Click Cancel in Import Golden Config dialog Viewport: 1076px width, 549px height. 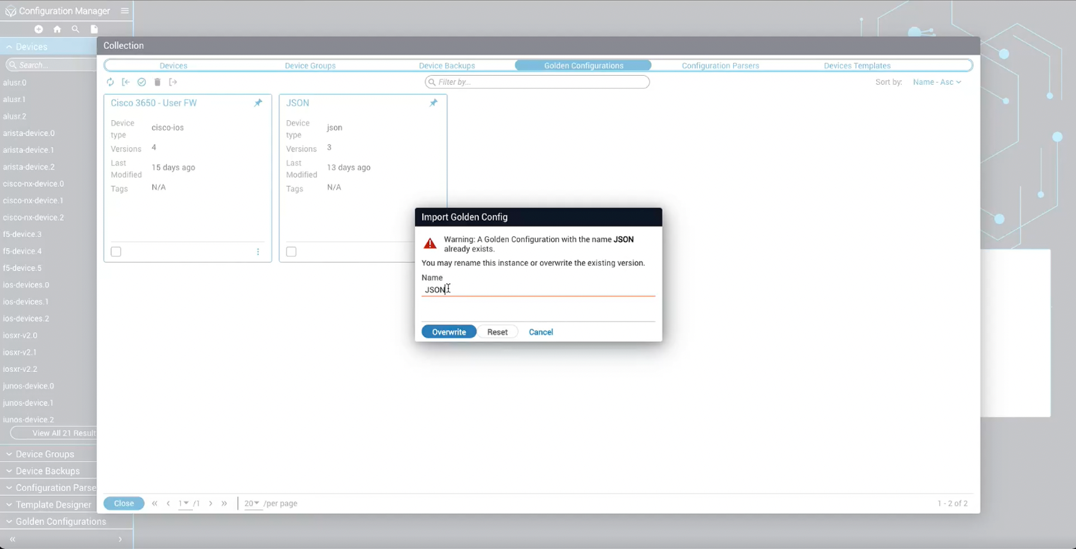(x=541, y=332)
